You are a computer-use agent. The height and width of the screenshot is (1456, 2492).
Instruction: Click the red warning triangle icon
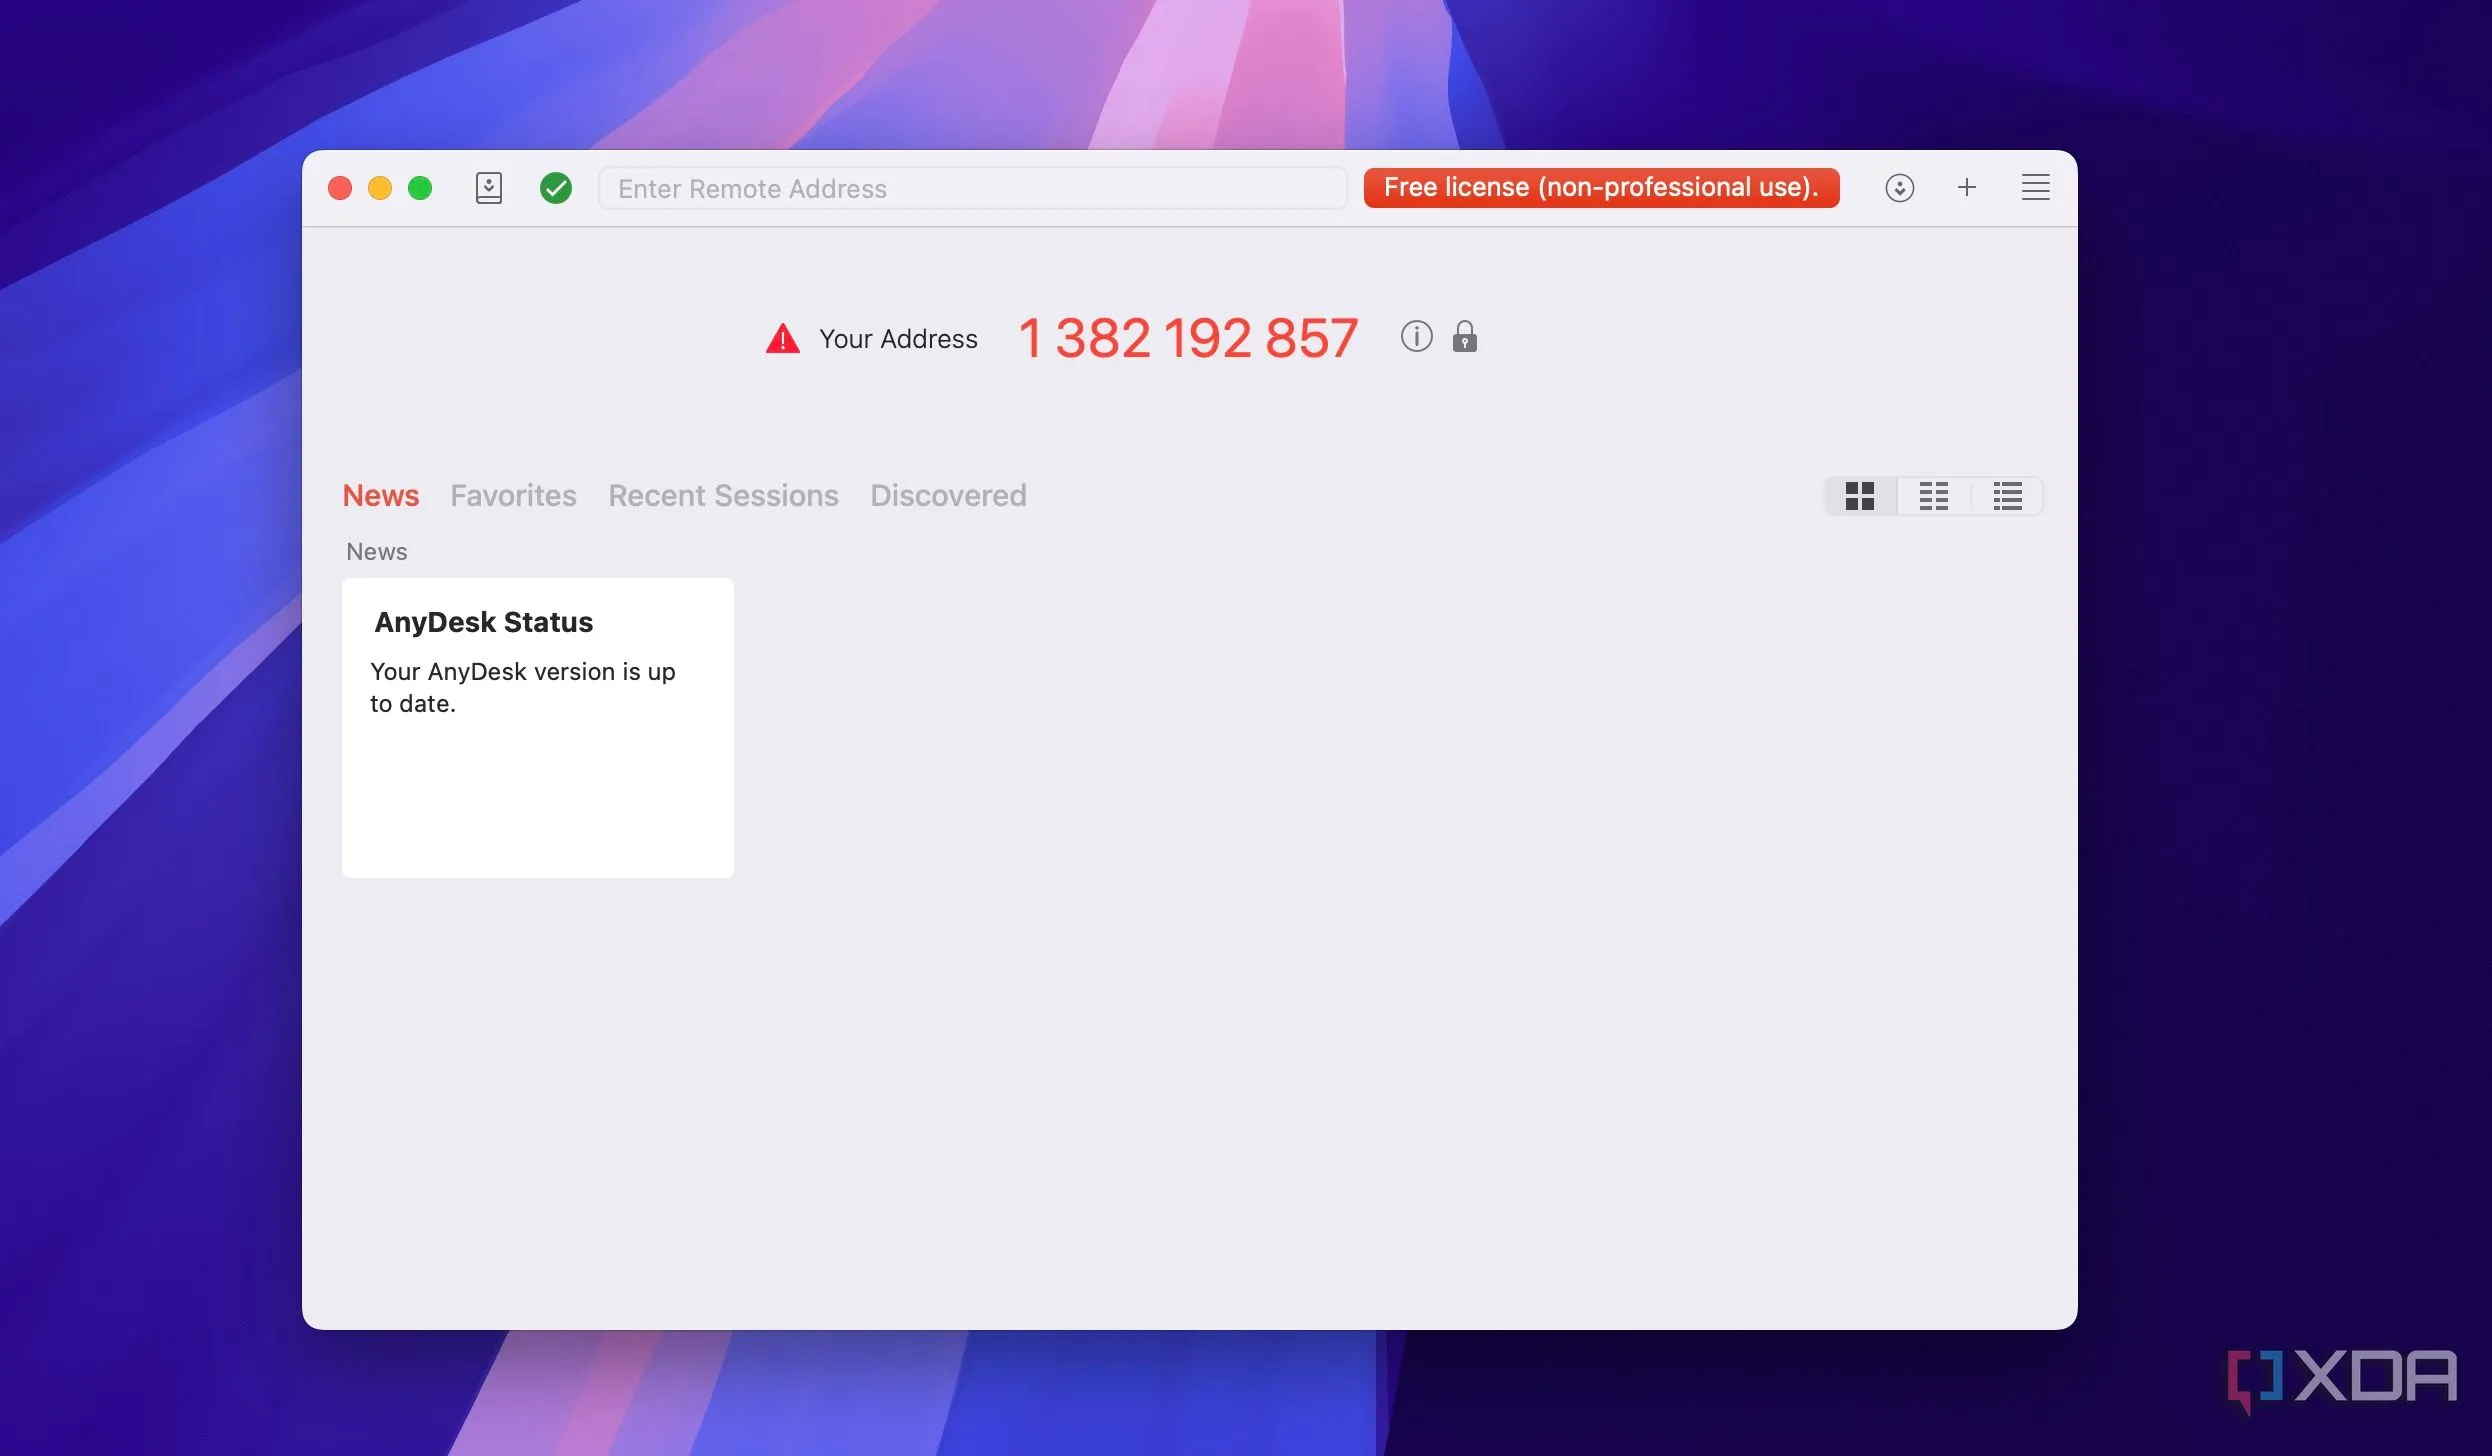point(782,339)
